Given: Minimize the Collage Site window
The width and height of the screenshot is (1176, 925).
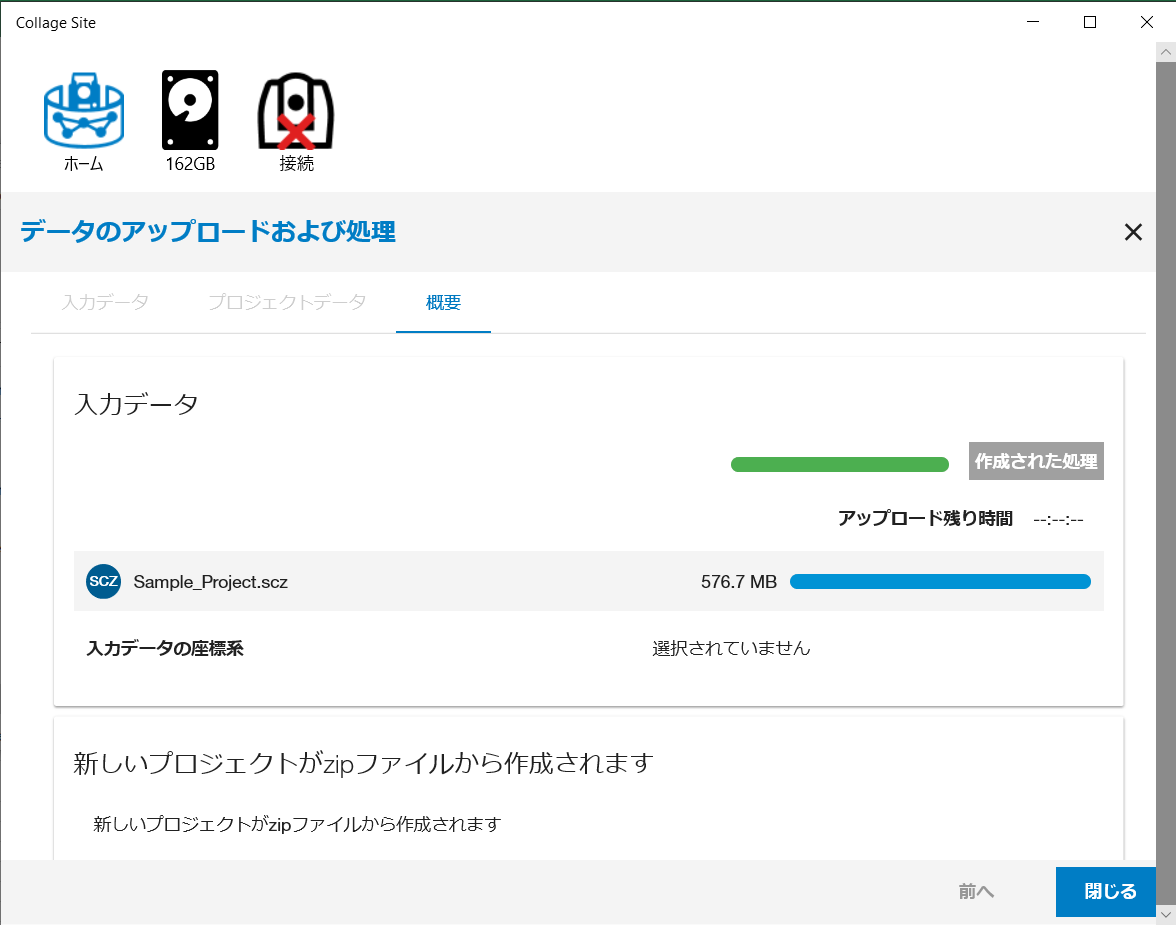Looking at the screenshot, I should 1035,22.
